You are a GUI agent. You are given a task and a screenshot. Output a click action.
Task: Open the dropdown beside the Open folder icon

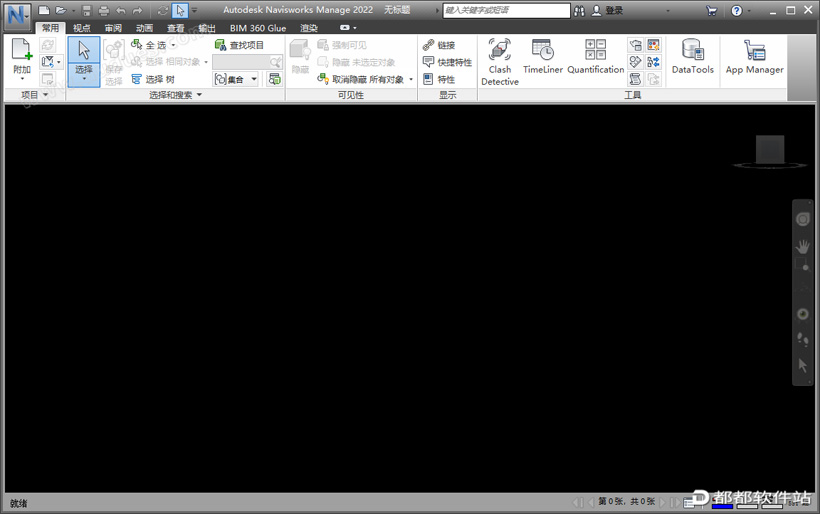point(73,10)
